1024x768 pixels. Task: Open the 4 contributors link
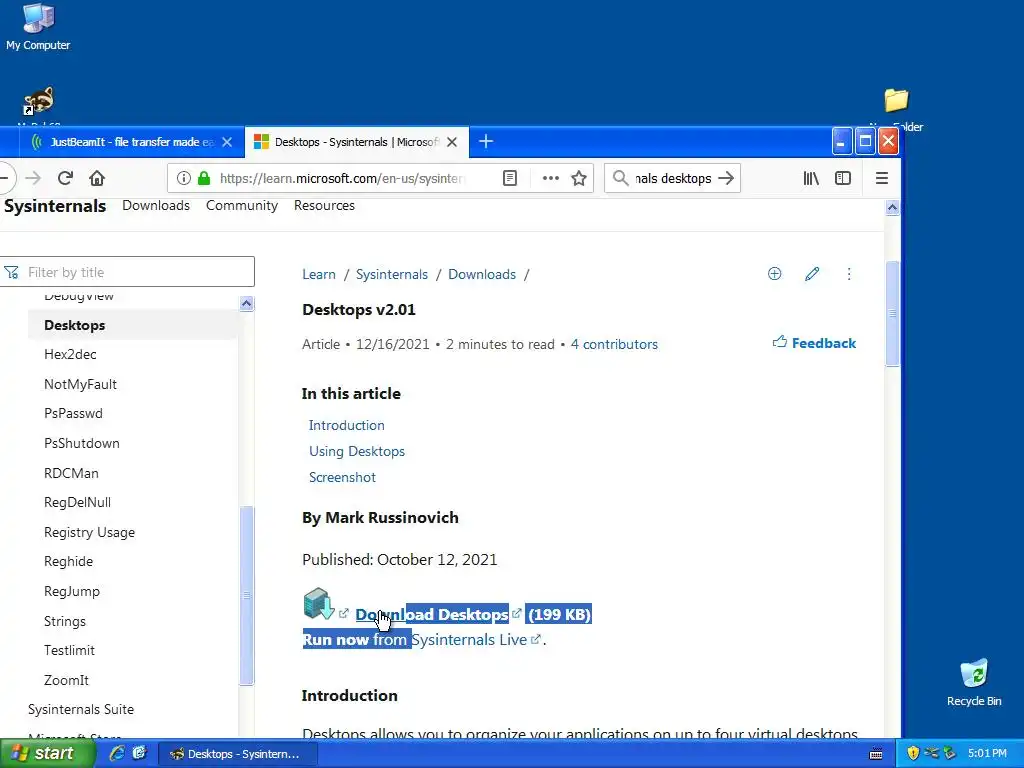(x=615, y=344)
